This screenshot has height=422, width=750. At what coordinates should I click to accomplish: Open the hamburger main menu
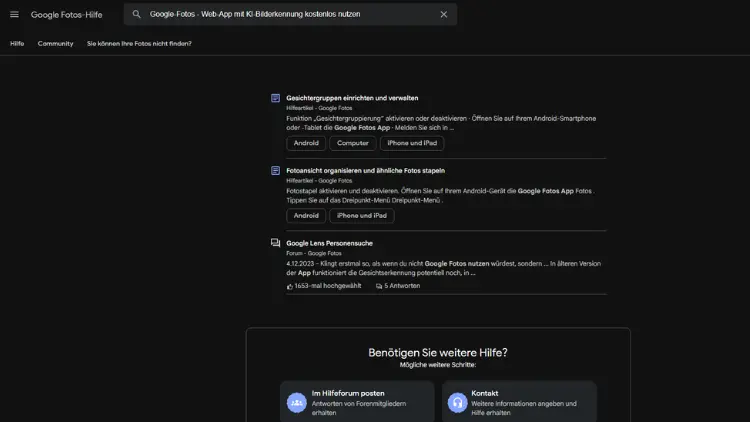click(14, 14)
